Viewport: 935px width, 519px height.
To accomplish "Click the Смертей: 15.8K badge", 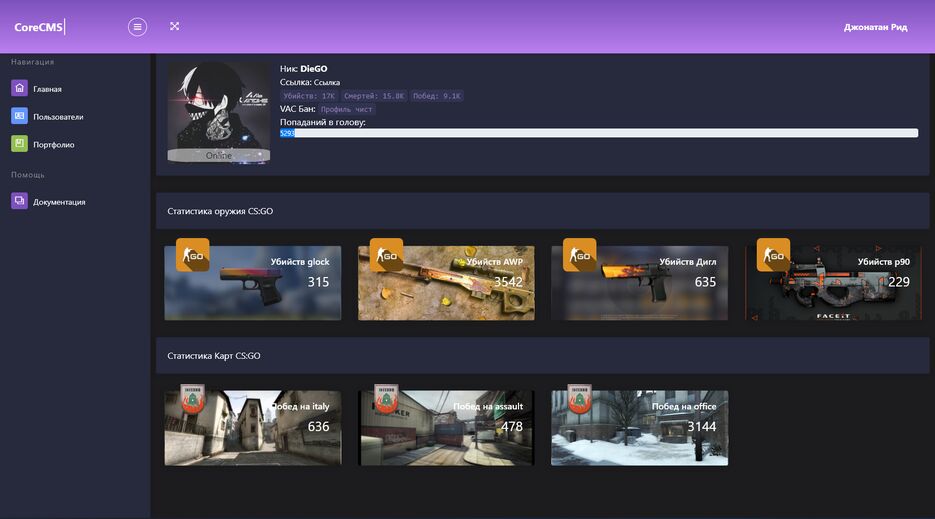I will [x=374, y=96].
